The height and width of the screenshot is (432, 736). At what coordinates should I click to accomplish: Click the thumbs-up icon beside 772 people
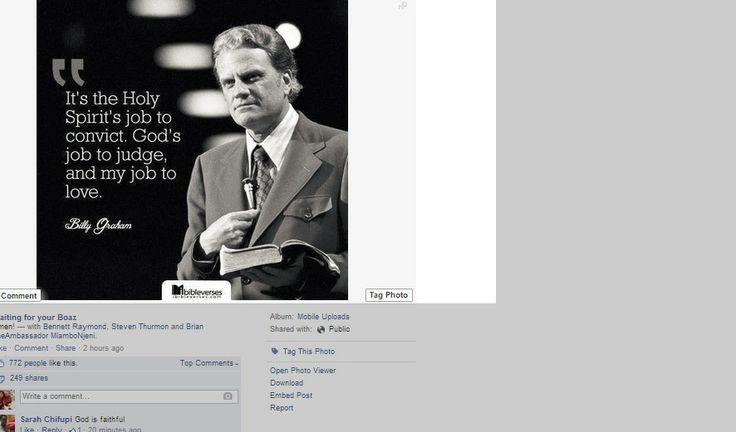(2, 363)
